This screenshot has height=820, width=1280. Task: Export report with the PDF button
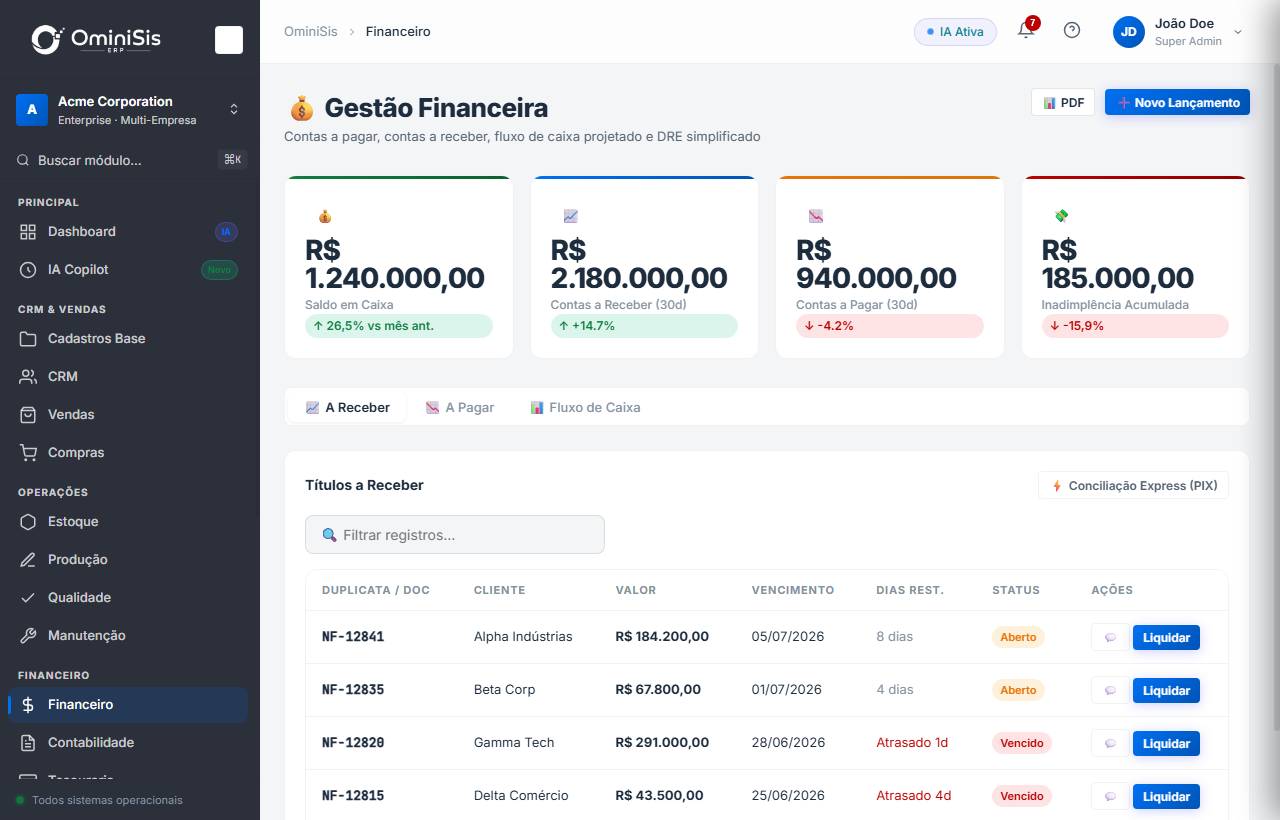[x=1063, y=103]
